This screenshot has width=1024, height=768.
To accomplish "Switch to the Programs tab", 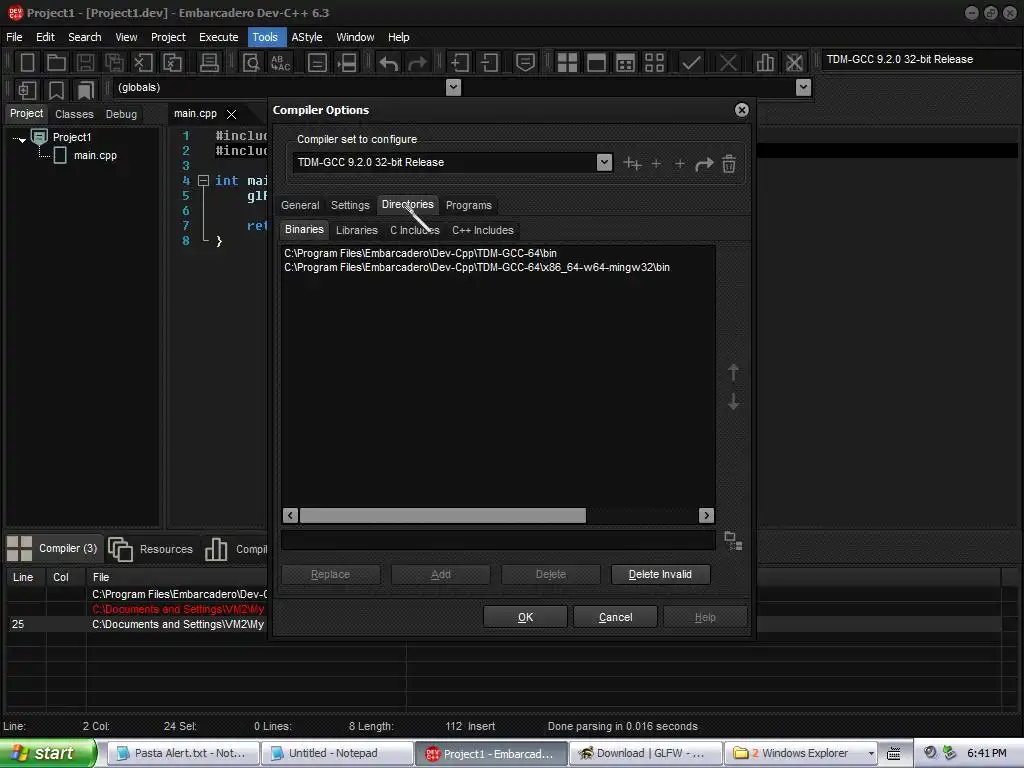I will click(469, 205).
